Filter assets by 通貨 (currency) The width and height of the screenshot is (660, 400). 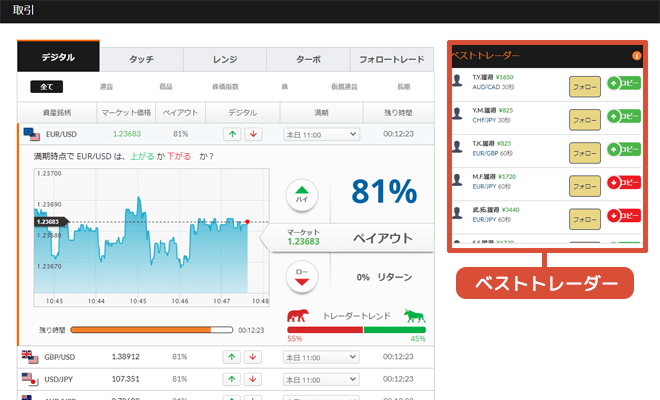coord(106,87)
